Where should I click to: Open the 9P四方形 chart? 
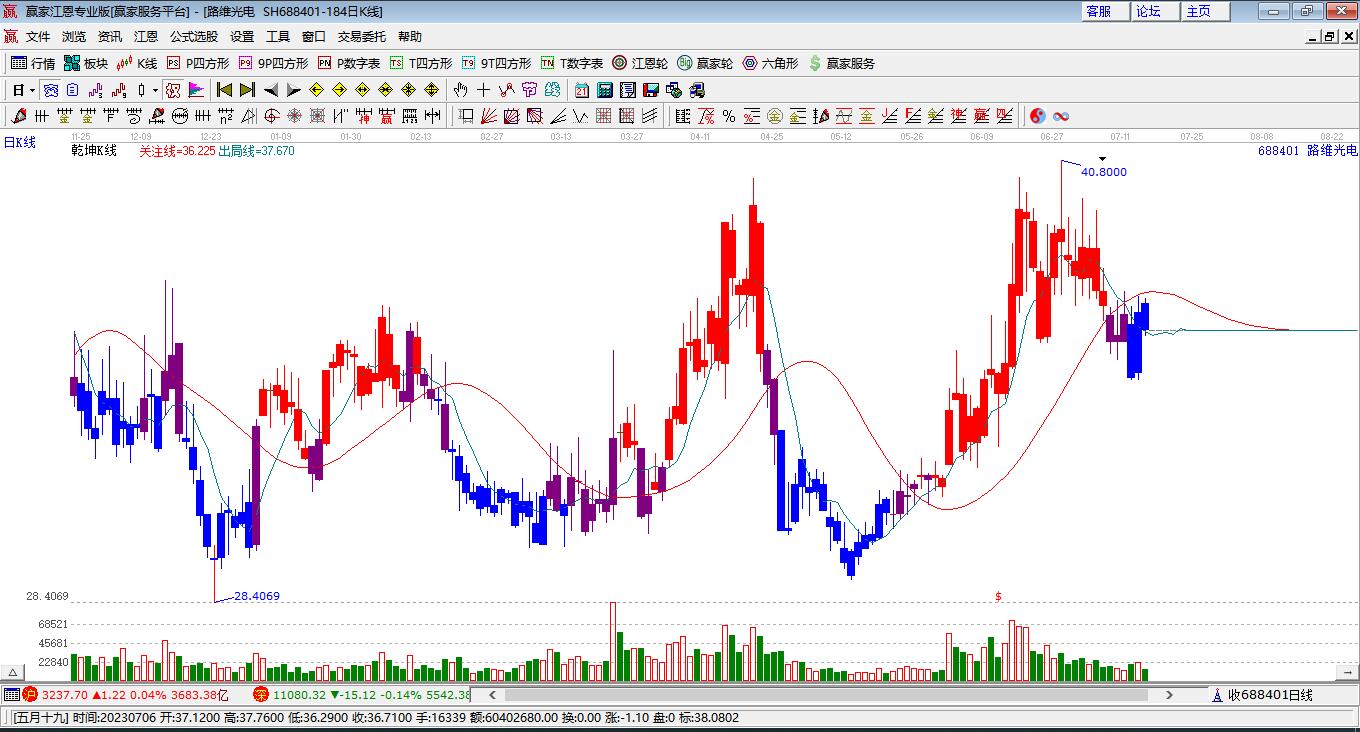tap(273, 63)
